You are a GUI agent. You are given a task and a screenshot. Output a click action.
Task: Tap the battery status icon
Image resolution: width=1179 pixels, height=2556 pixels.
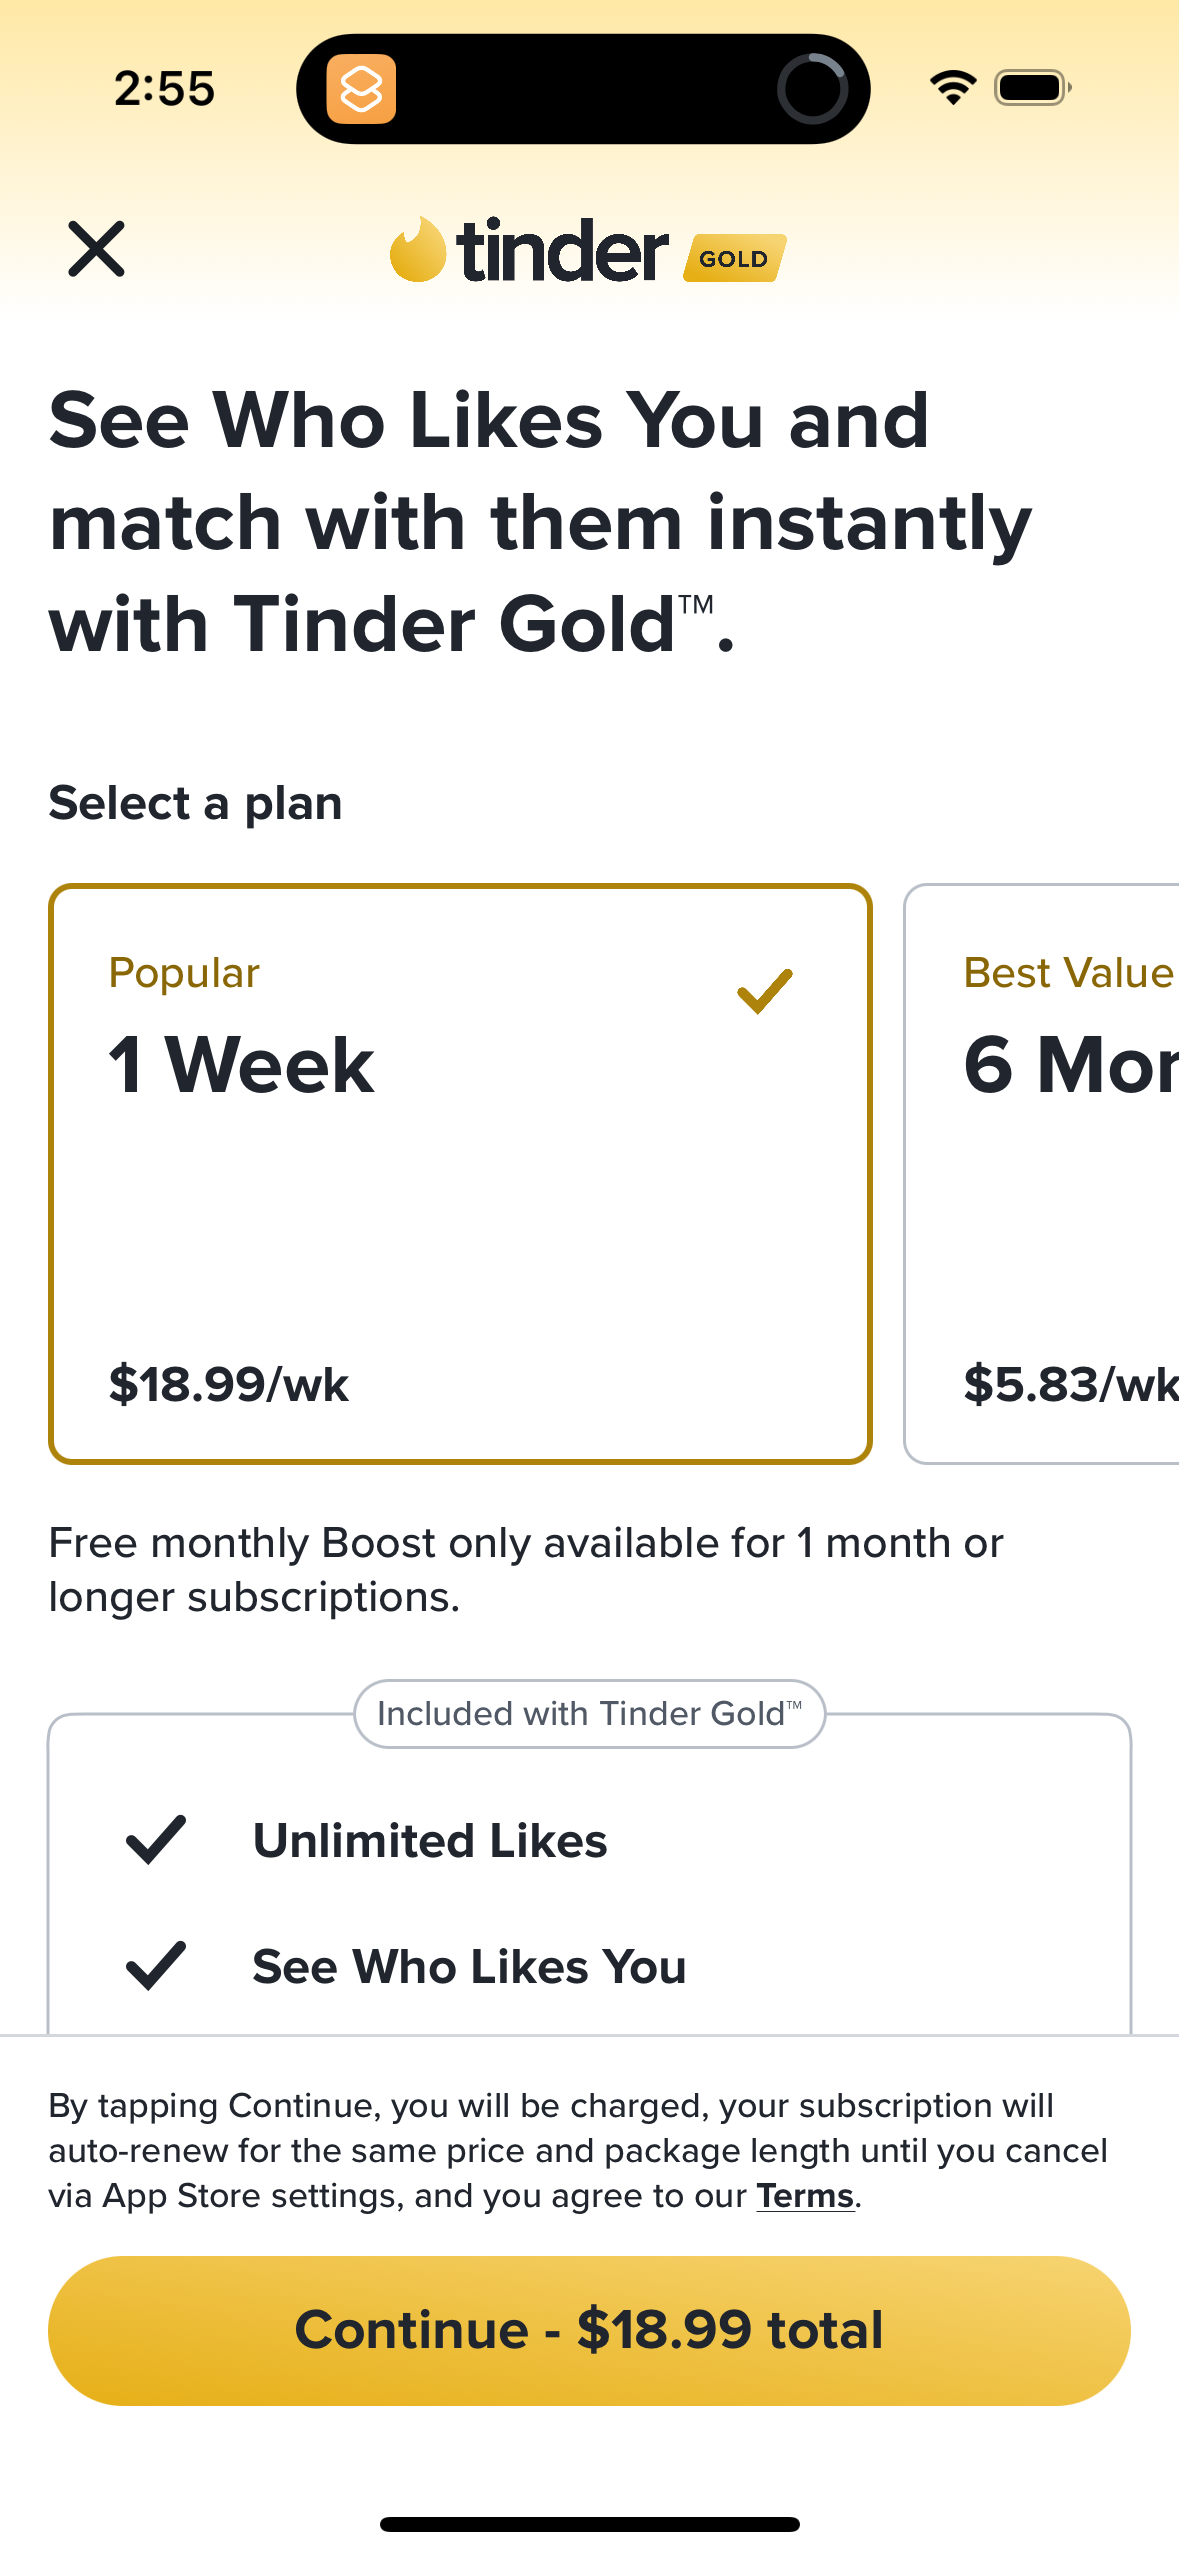click(1032, 88)
